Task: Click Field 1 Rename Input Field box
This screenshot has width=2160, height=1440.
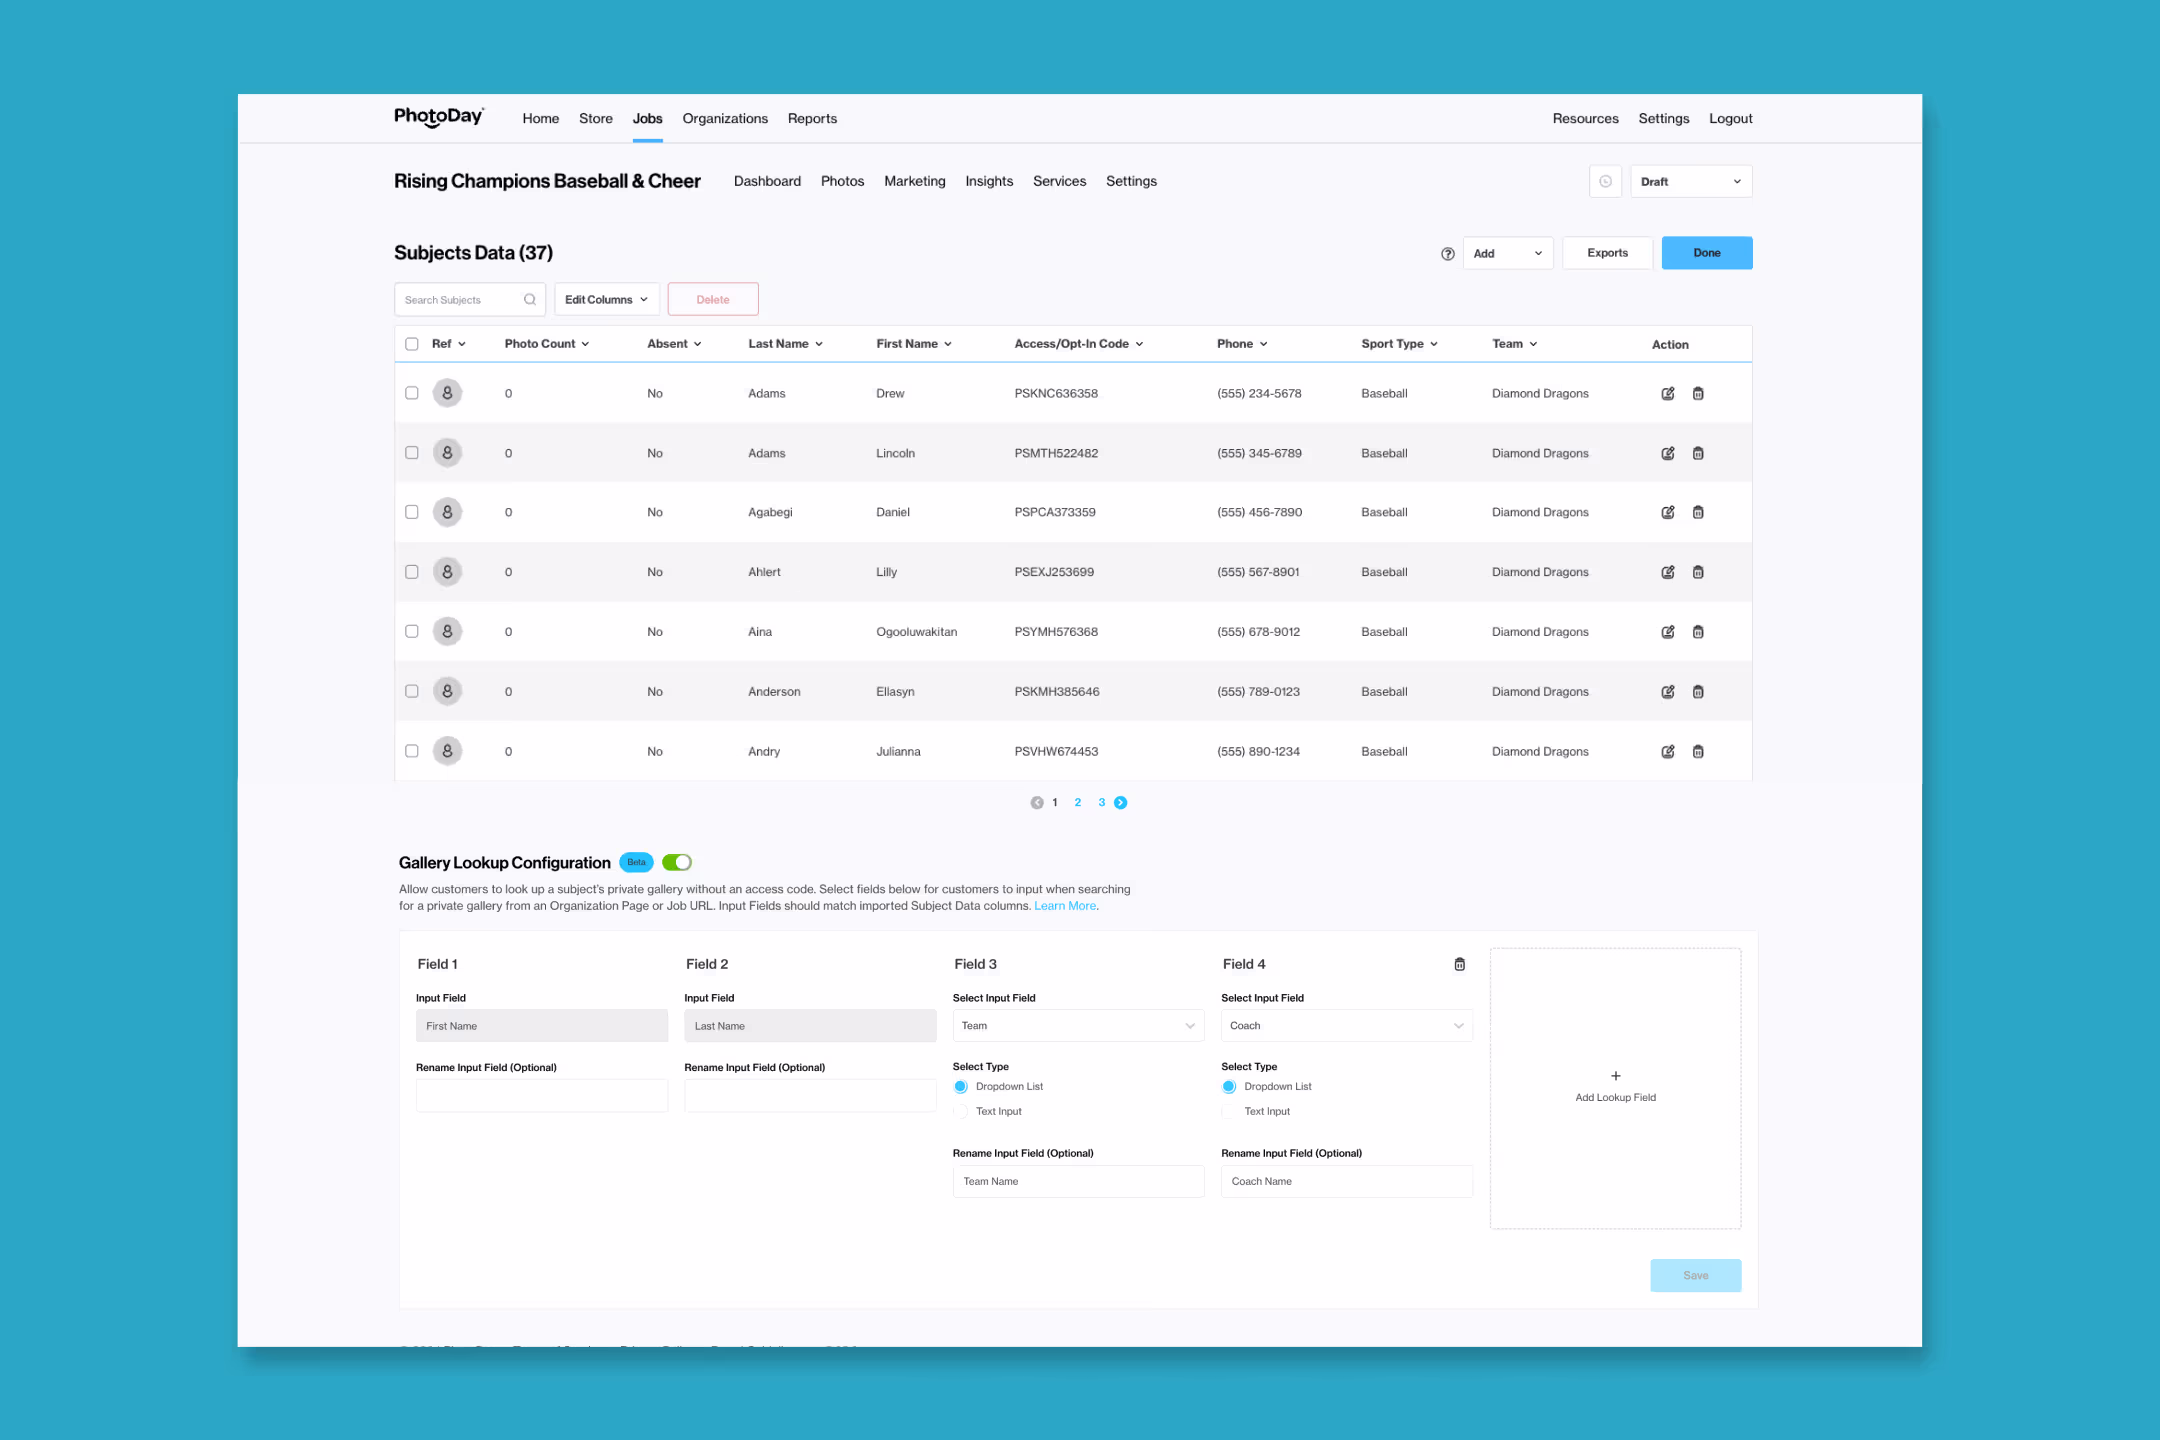Action: click(541, 1096)
